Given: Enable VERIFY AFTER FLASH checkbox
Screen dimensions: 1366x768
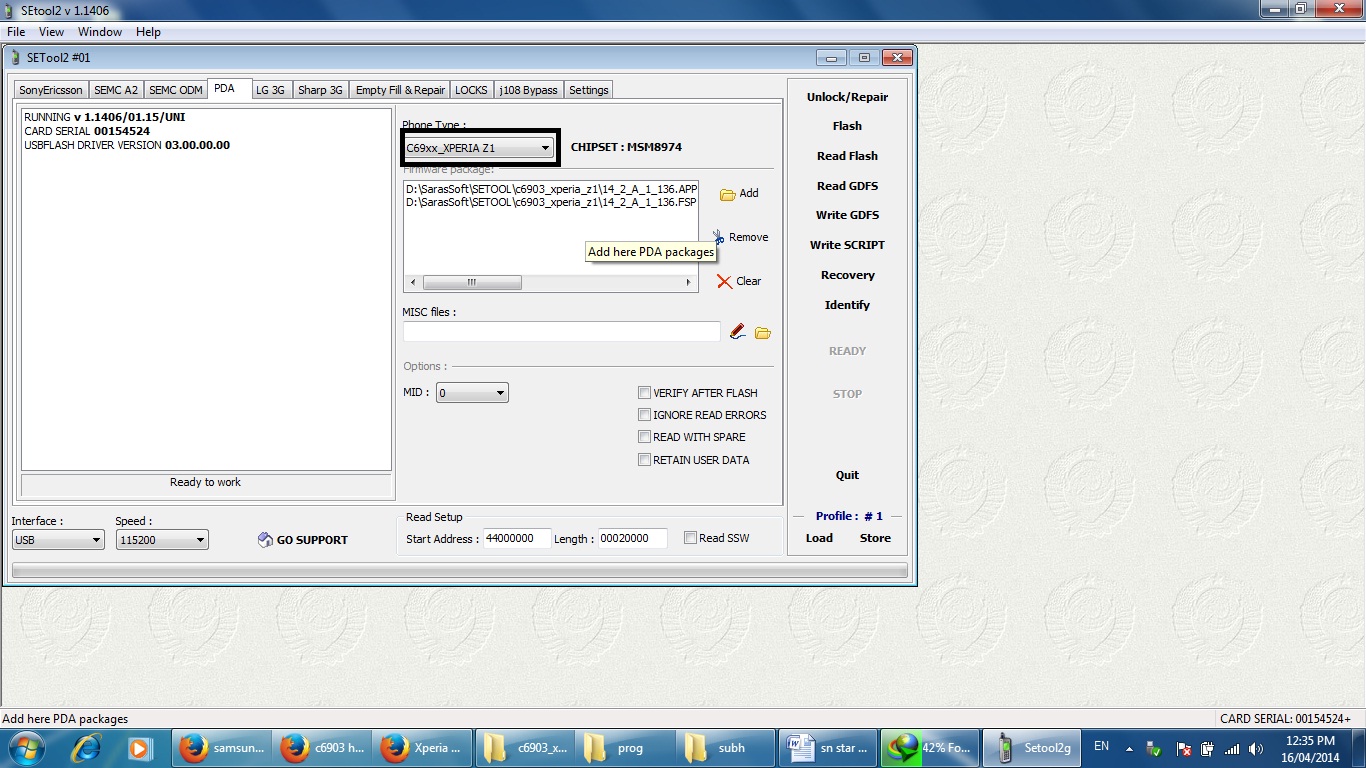Looking at the screenshot, I should click(645, 393).
